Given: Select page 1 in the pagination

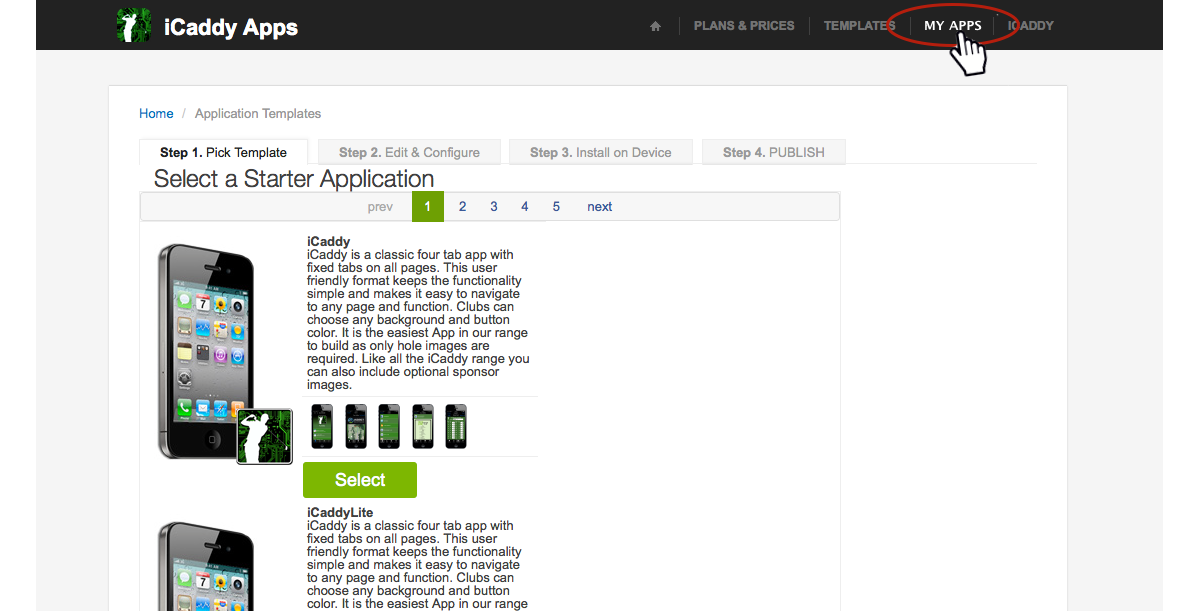Looking at the screenshot, I should (428, 207).
